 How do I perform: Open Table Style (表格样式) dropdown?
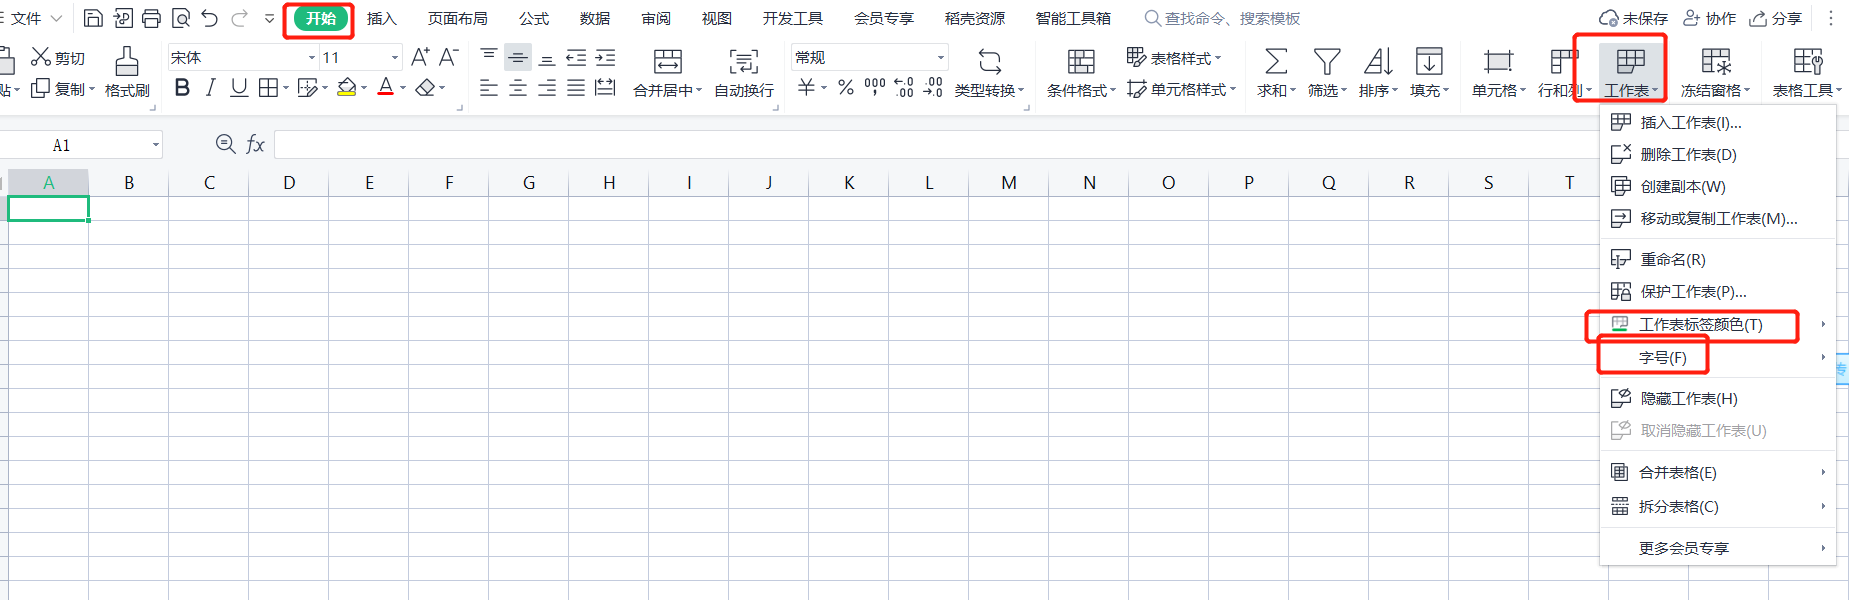tap(1175, 57)
